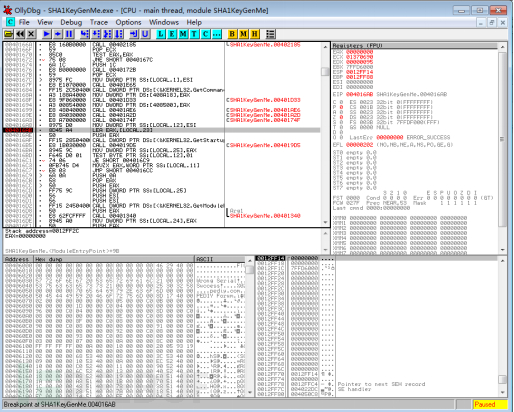The height and width of the screenshot is (412, 514).
Task: Click disassembly scrollbar down arrow
Action: point(325,222)
